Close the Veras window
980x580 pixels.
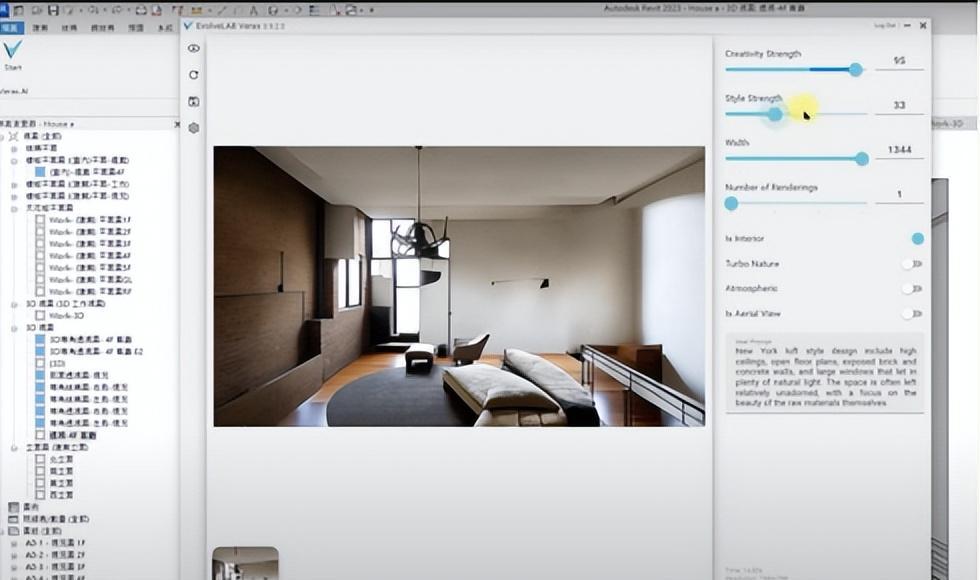point(923,26)
